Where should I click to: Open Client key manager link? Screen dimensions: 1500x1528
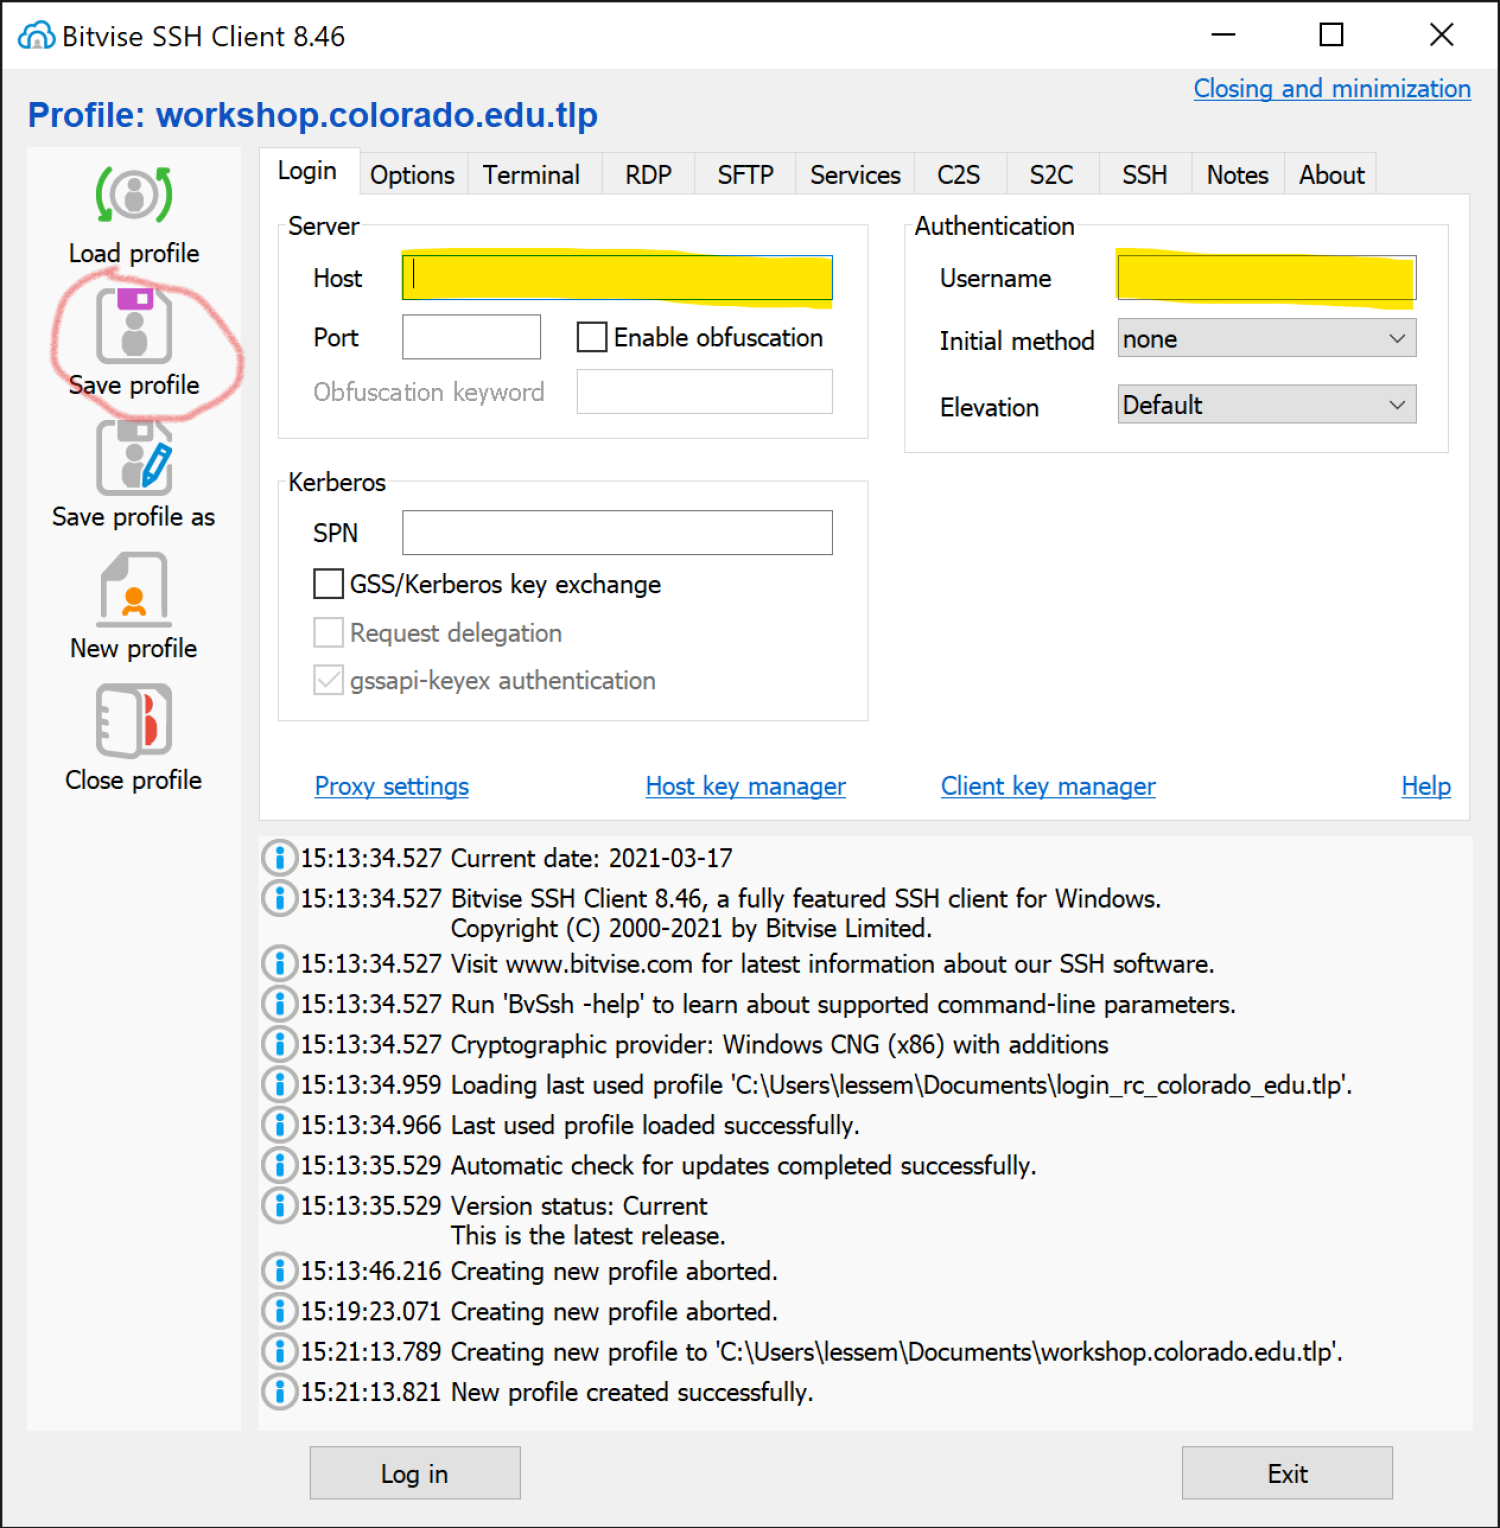point(1048,786)
